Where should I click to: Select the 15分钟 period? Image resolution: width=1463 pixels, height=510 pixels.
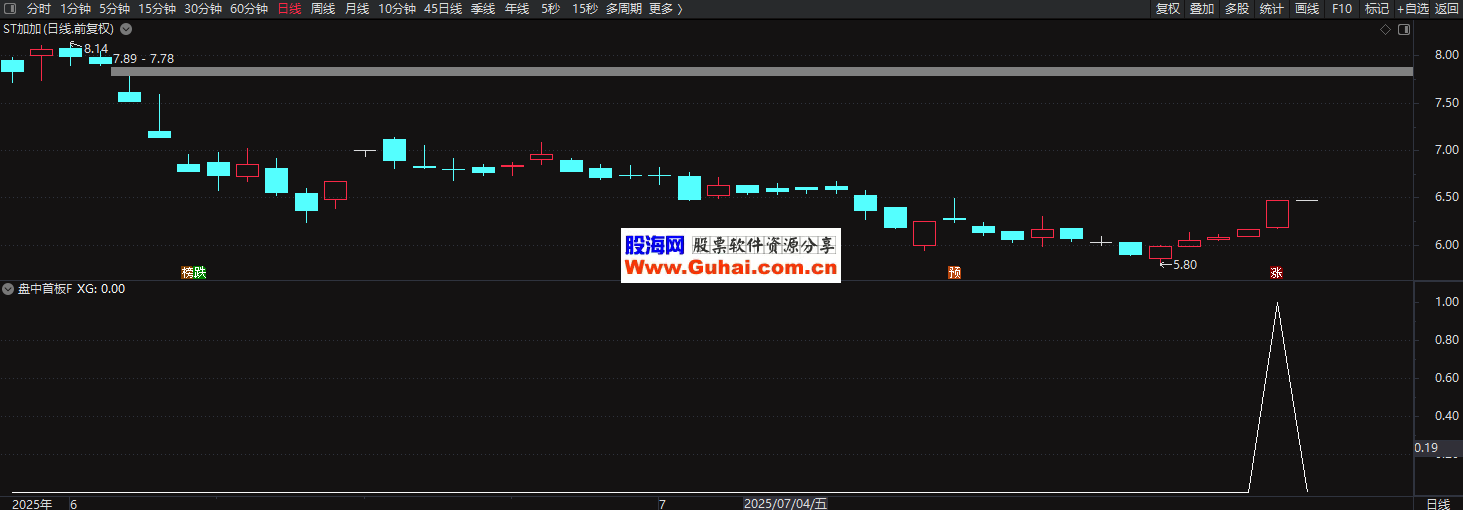pos(157,8)
